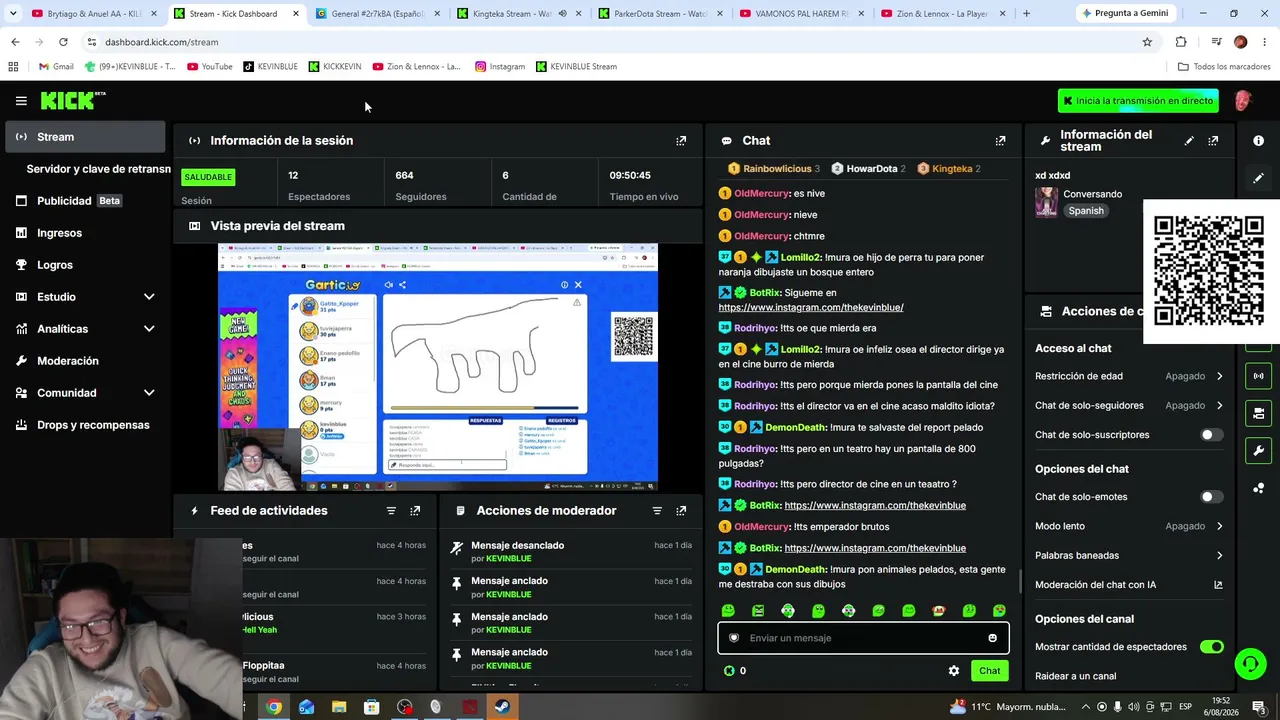The image size is (1280, 720).
Task: Click the Mensaje desanclado entry
Action: 571,552
